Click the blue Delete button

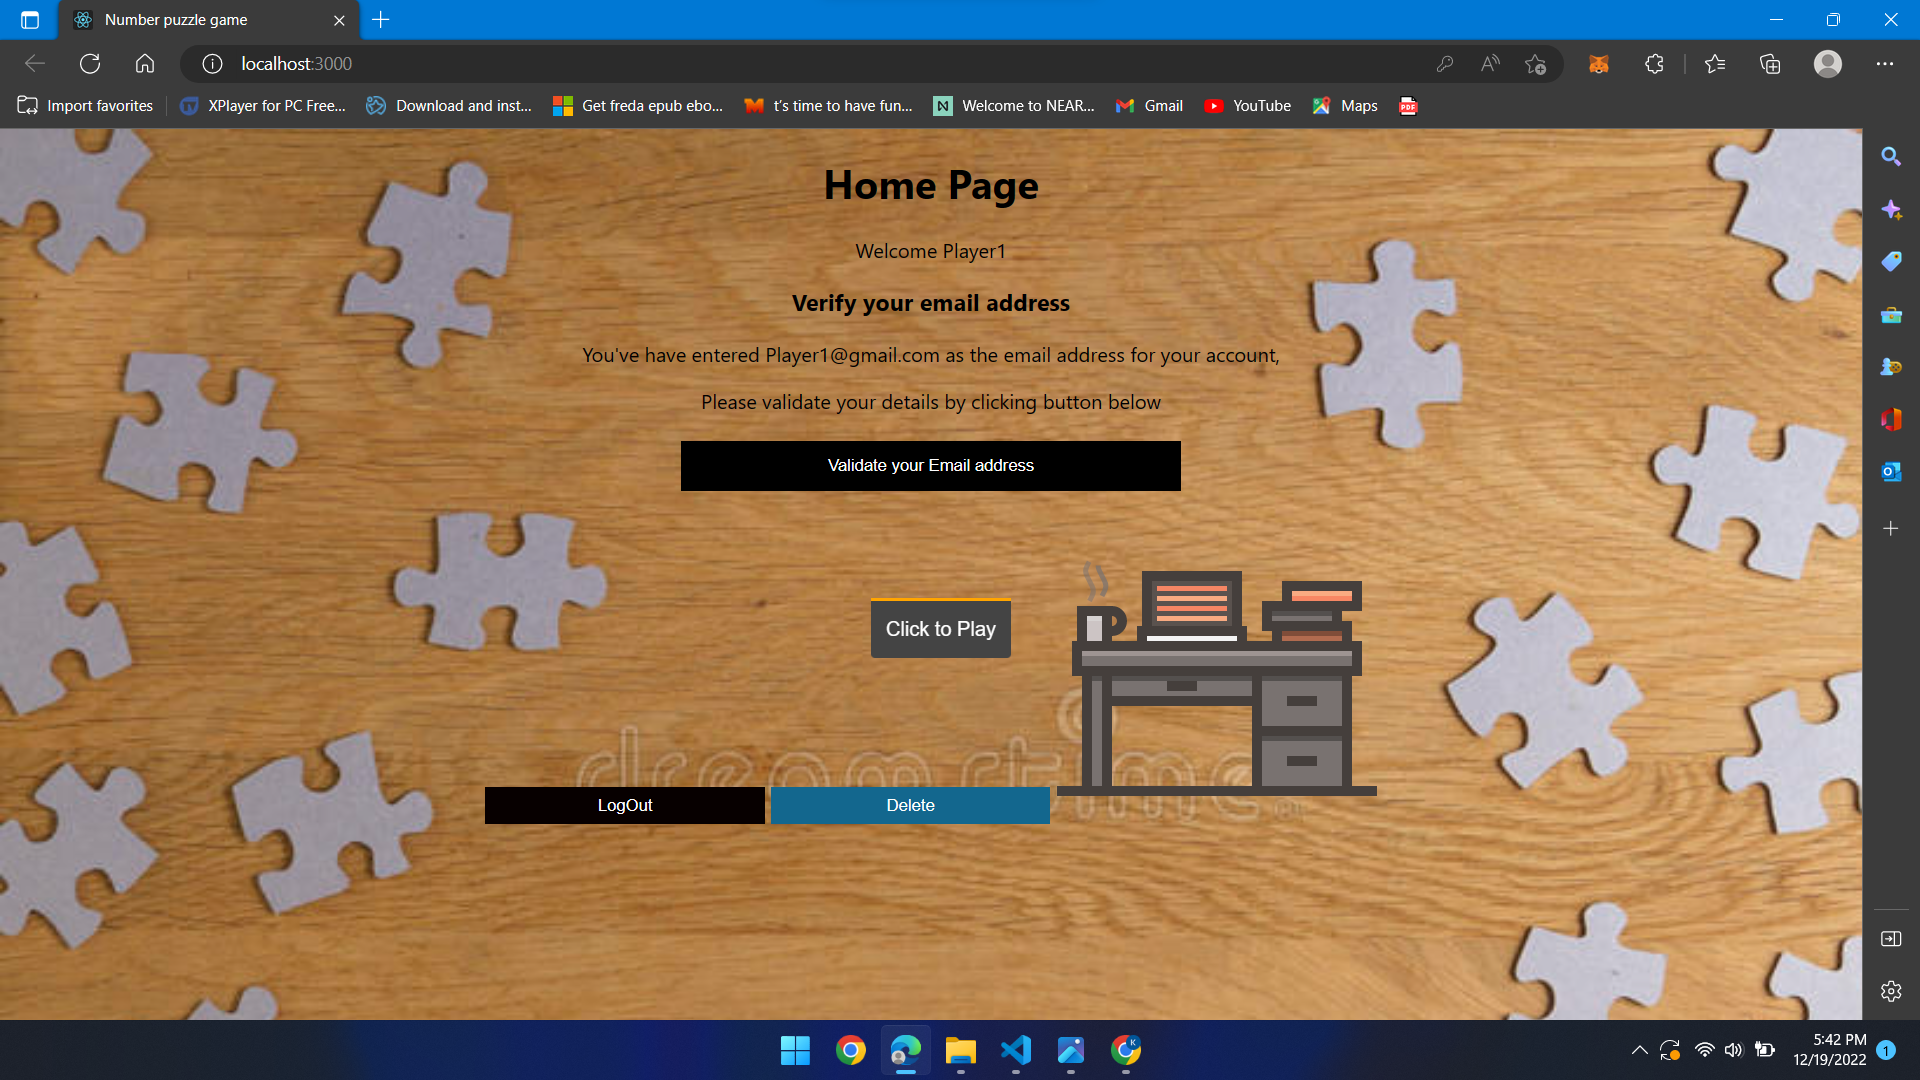coord(910,806)
